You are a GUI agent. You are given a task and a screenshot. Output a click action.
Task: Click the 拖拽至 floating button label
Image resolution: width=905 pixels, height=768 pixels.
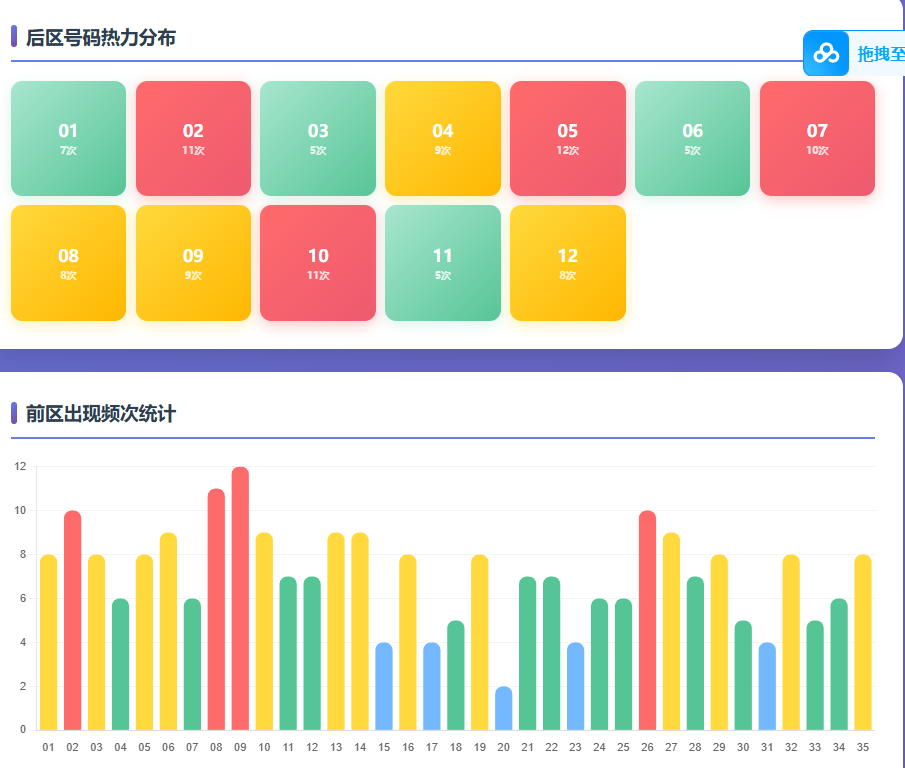(x=880, y=54)
